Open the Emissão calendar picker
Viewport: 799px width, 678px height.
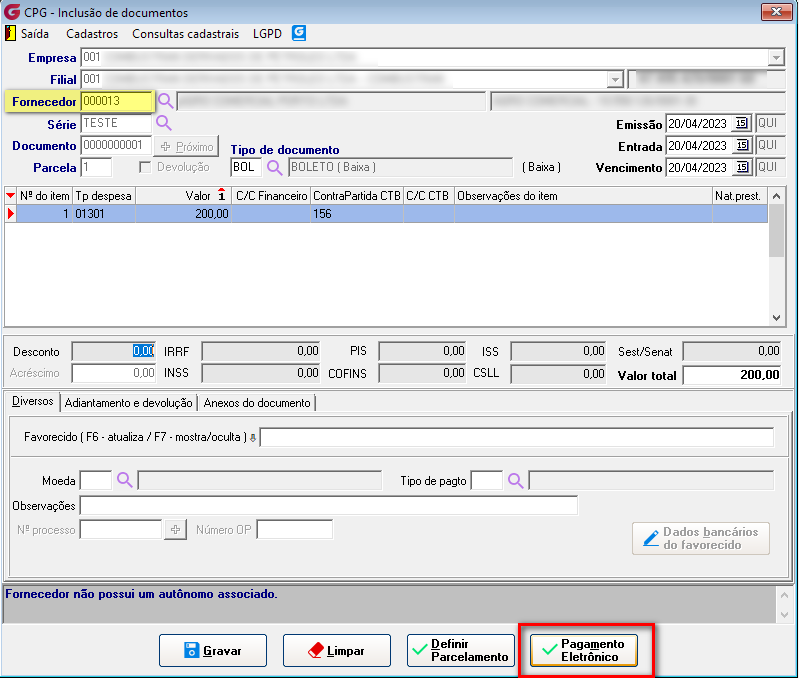pos(742,123)
